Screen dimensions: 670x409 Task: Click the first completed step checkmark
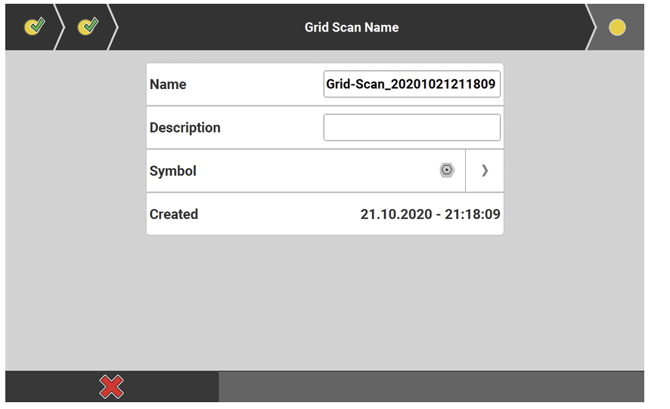(35, 27)
